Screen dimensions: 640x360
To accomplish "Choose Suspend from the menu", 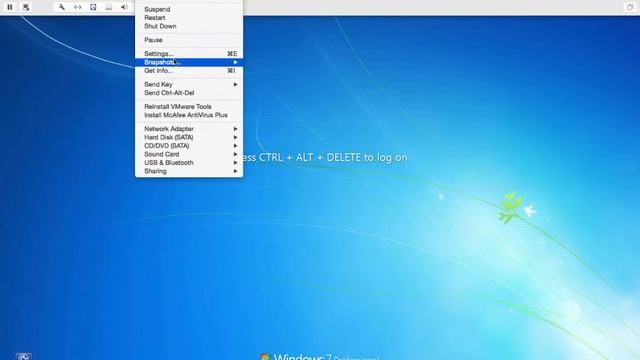I will coord(189,9).
